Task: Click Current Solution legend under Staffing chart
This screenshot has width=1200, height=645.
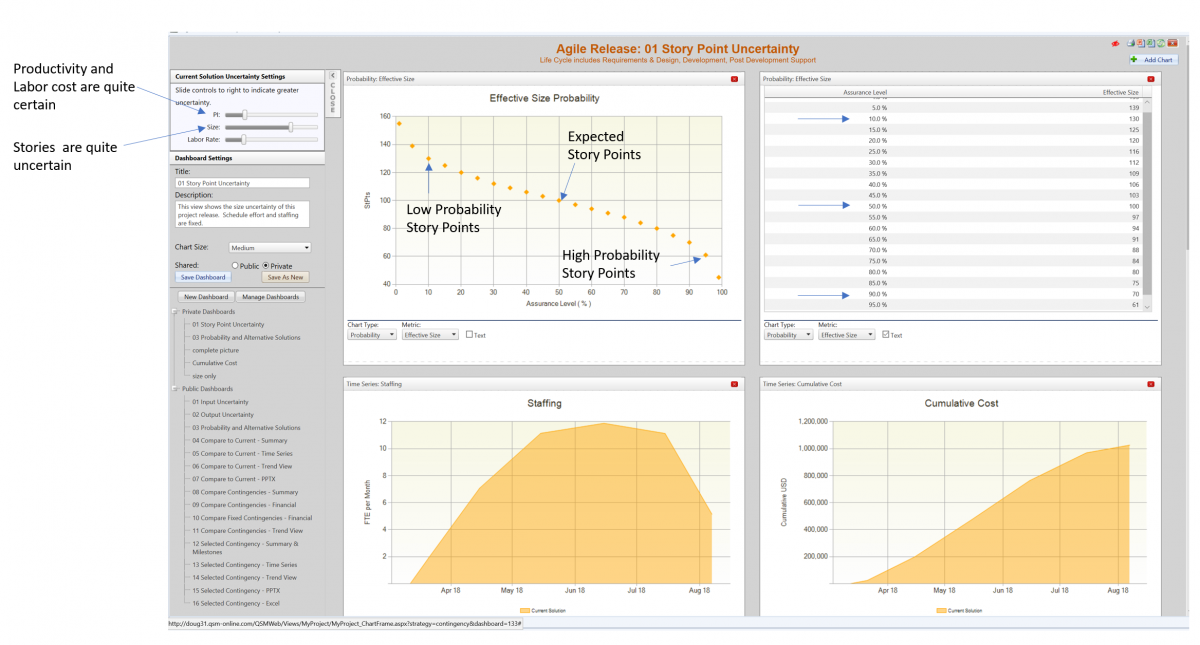Action: 545,609
